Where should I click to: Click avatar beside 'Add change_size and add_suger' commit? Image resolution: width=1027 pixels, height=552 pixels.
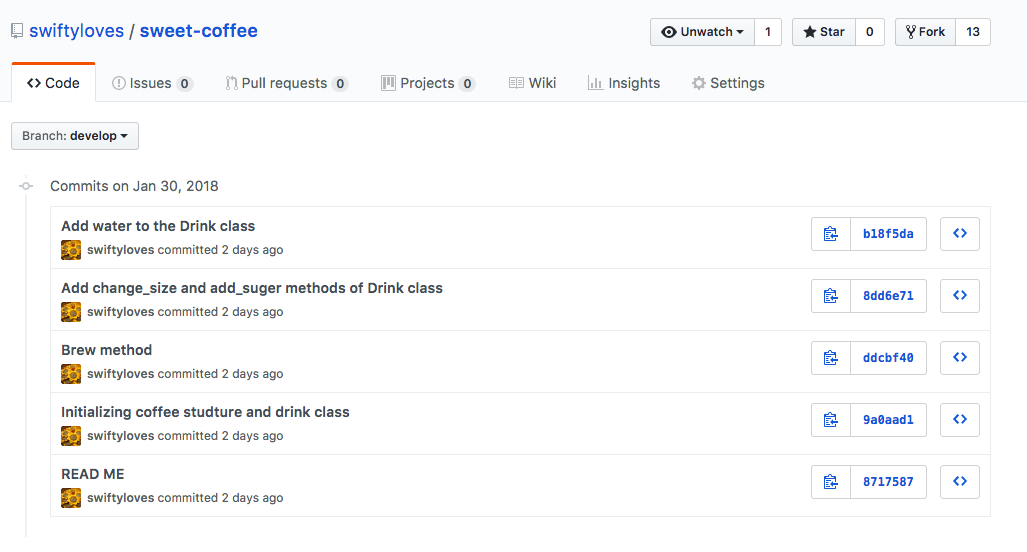[71, 312]
